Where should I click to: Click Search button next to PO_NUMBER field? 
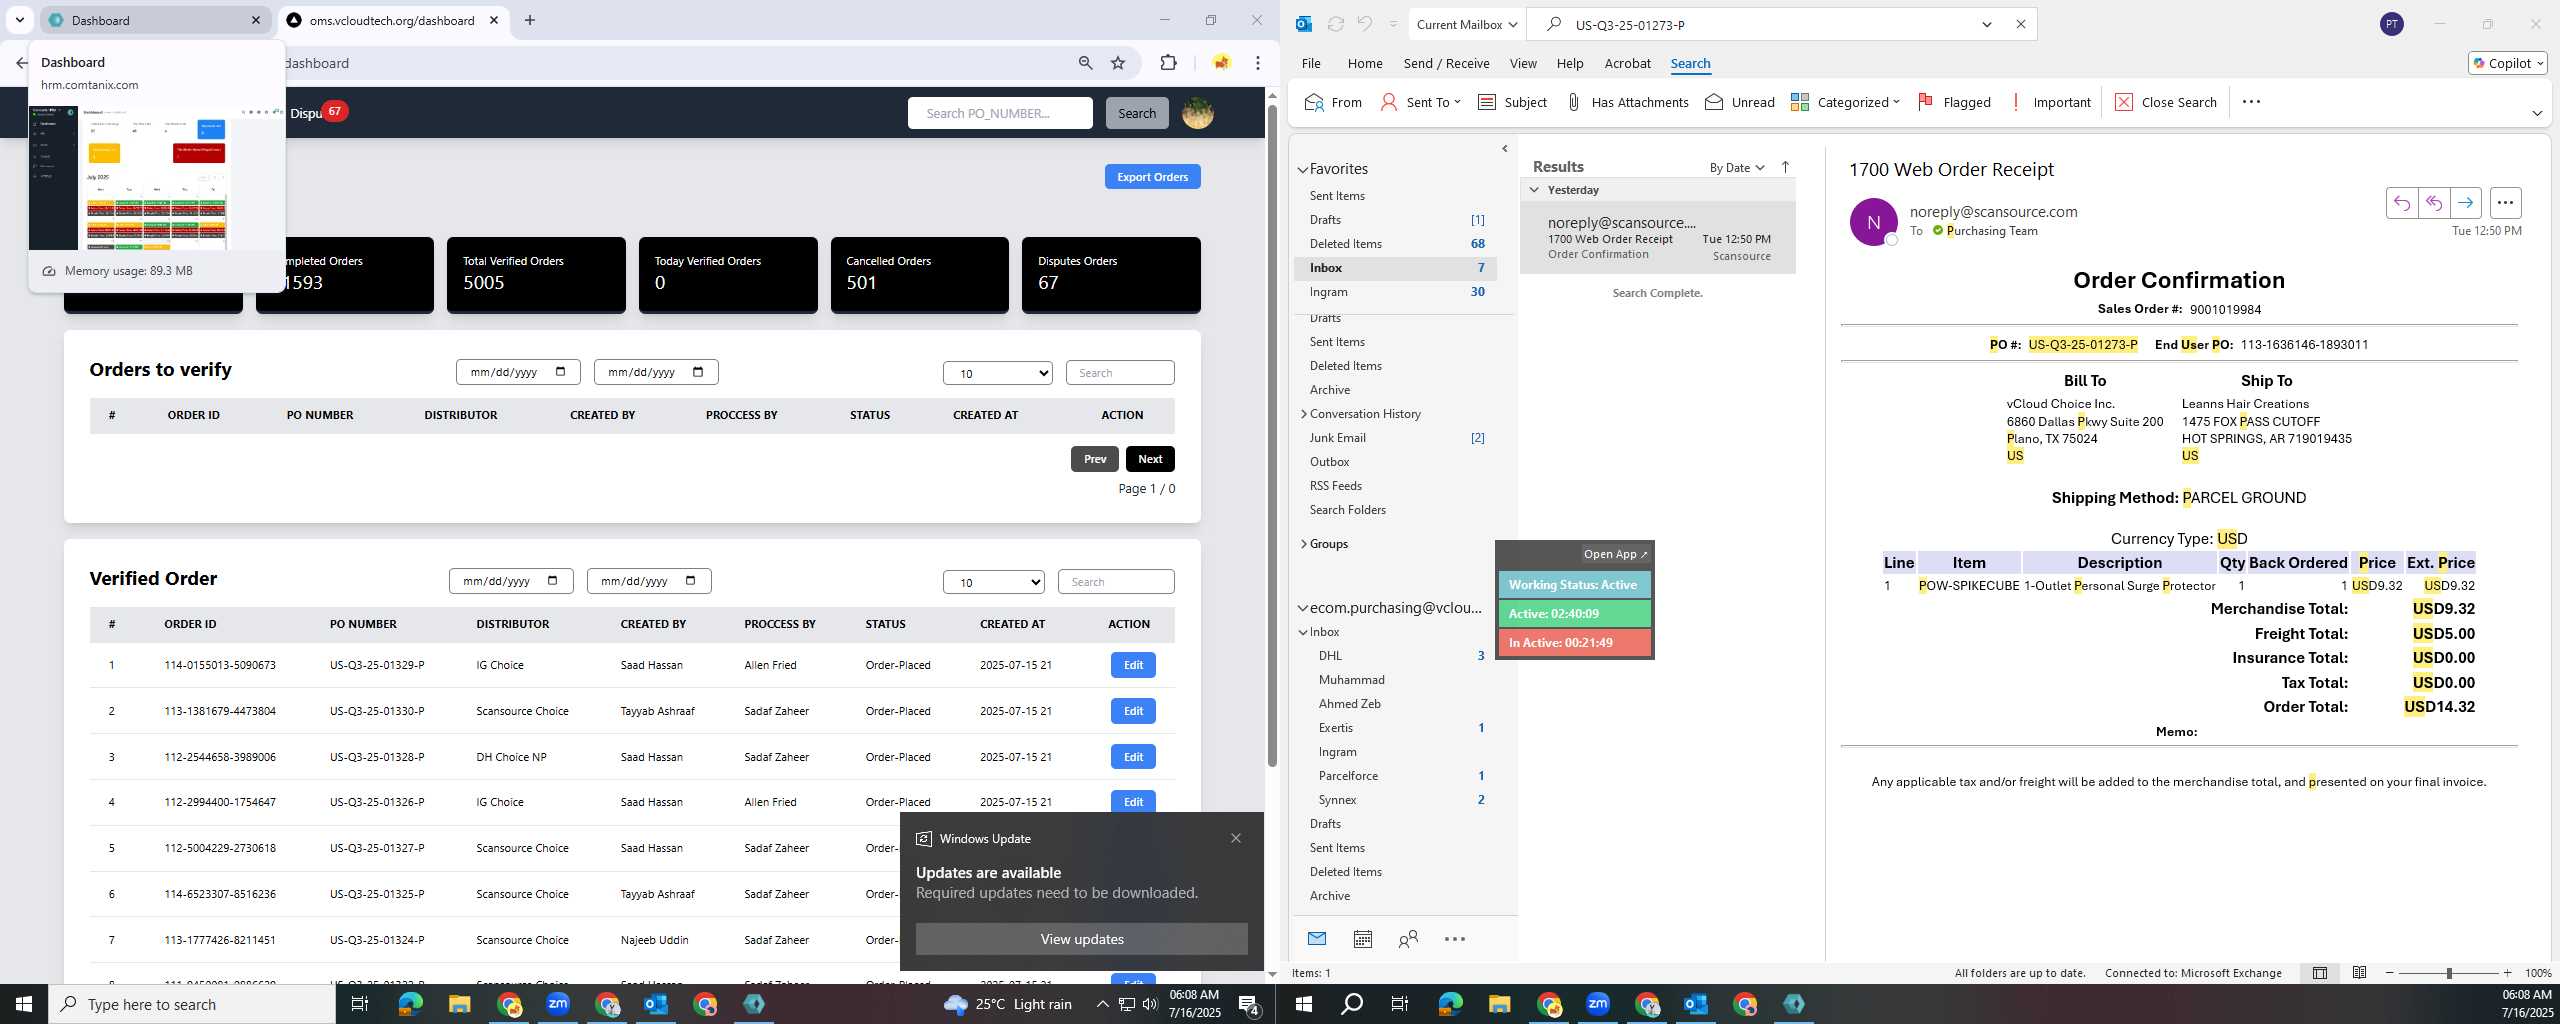point(1137,113)
